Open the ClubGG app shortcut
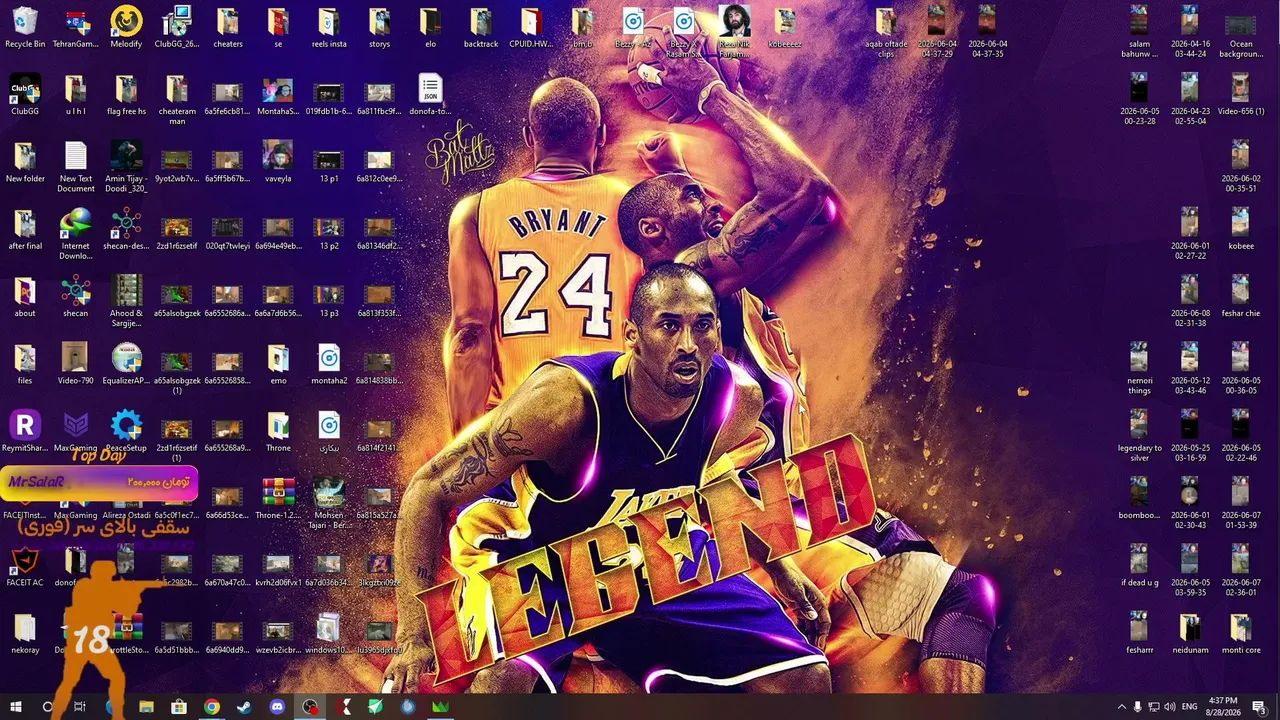 pyautogui.click(x=25, y=94)
